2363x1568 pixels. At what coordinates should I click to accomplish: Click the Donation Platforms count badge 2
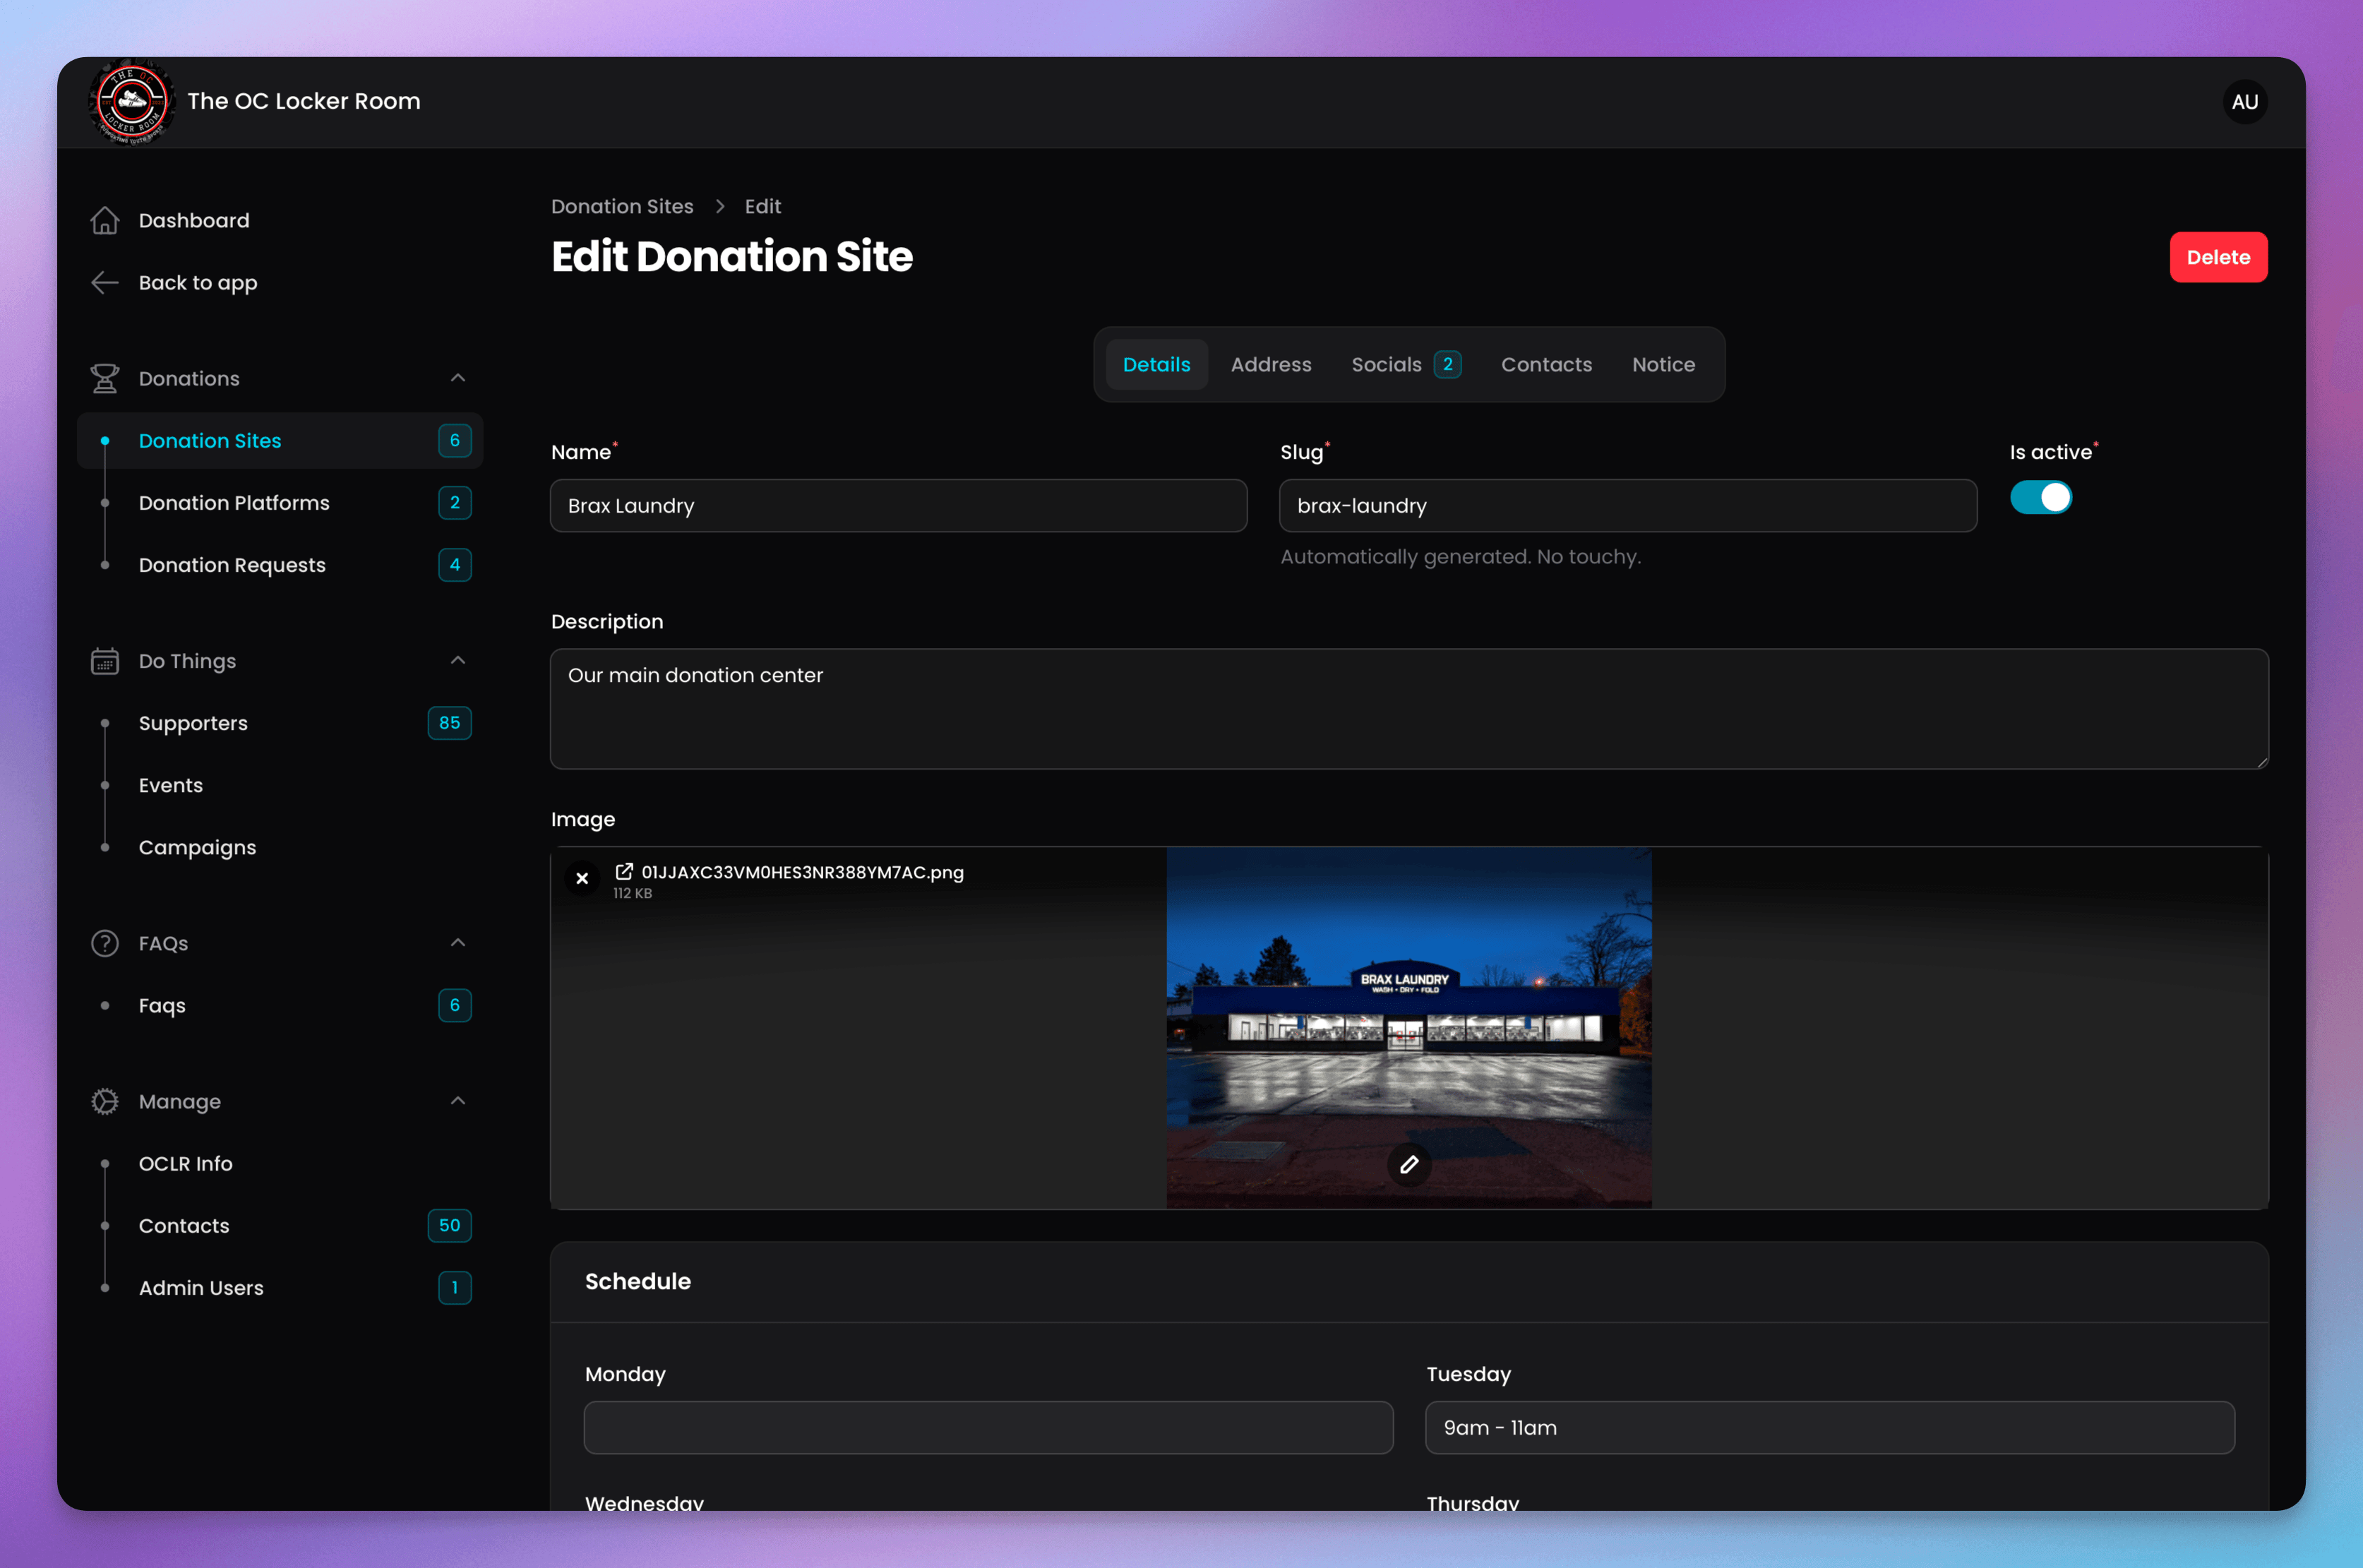pos(454,503)
